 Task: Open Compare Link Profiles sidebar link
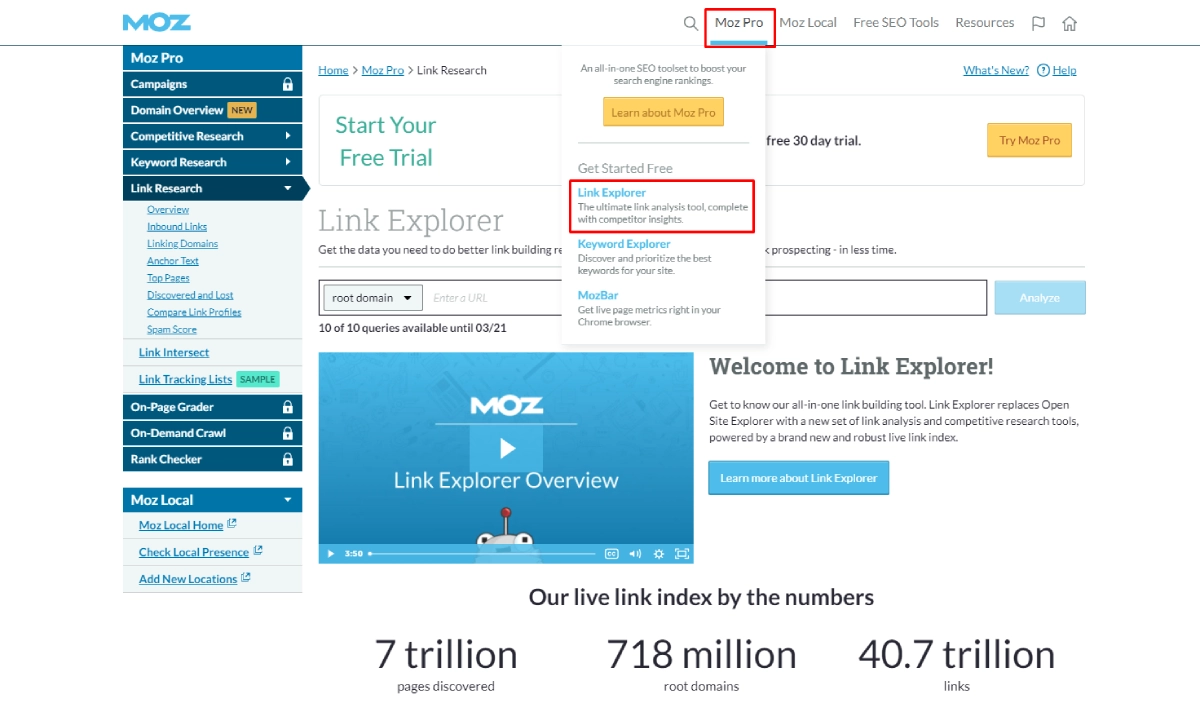(x=194, y=312)
